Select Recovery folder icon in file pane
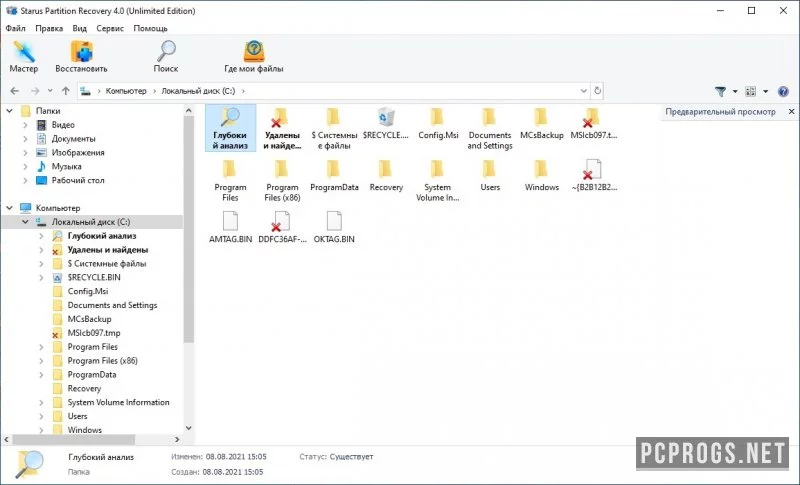 (386, 175)
